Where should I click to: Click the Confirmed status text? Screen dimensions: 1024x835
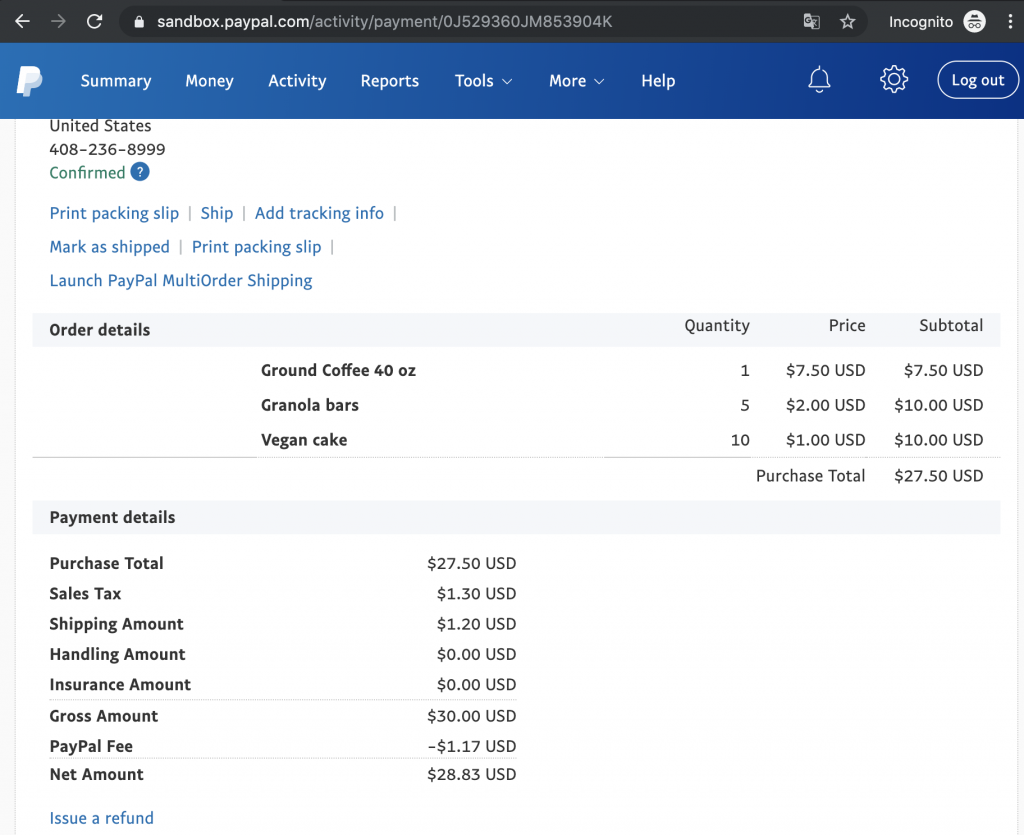pyautogui.click(x=88, y=173)
